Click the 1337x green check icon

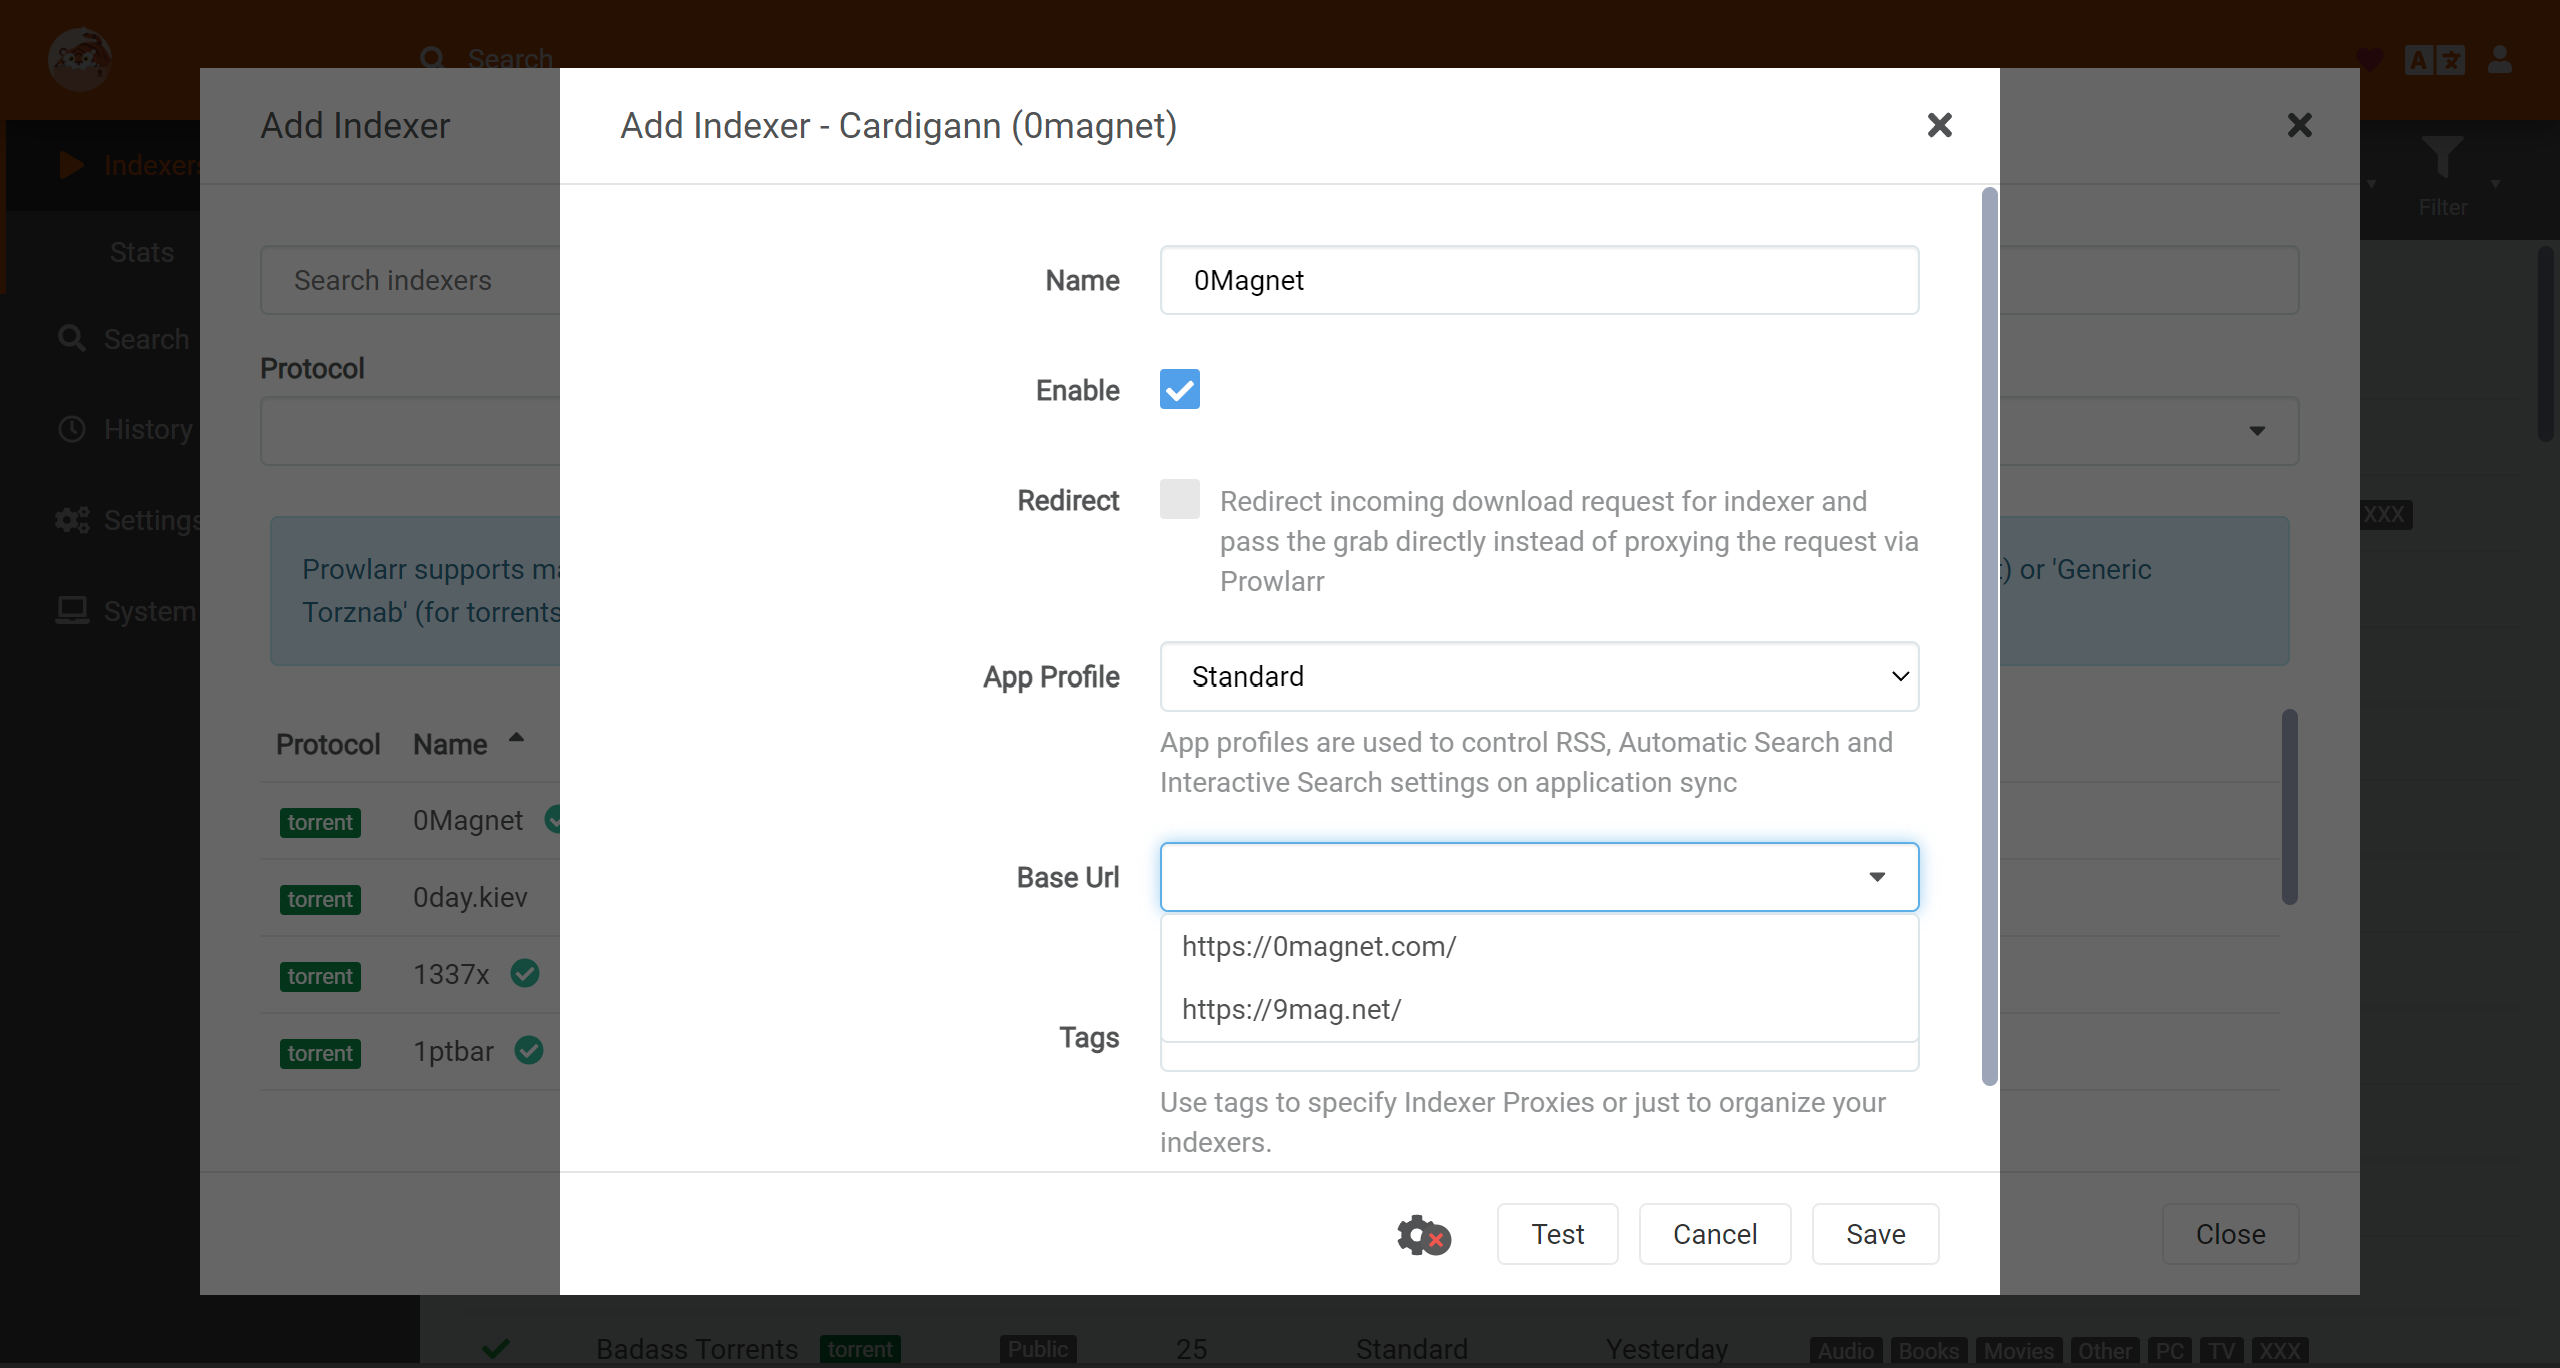[x=525, y=973]
